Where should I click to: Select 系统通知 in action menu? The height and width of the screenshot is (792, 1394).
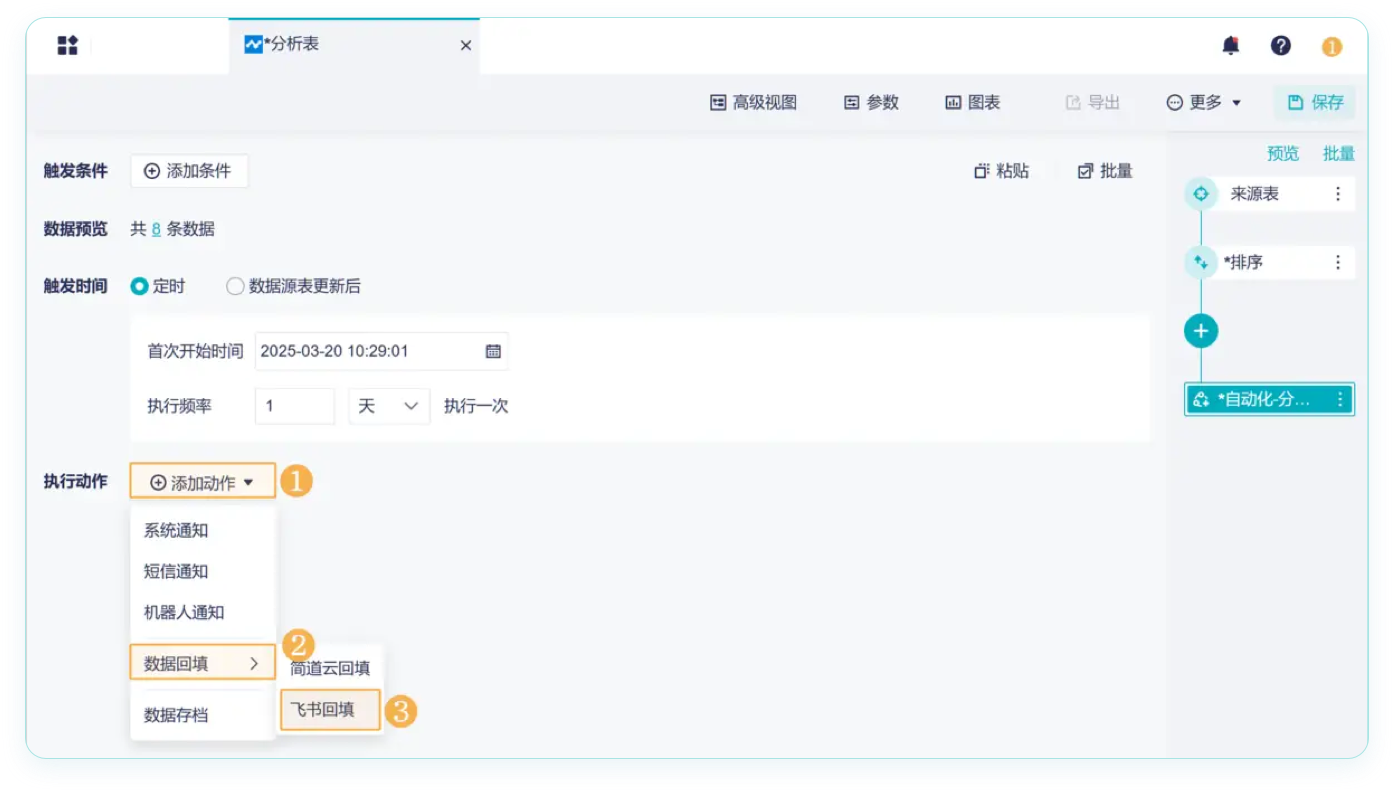point(176,530)
